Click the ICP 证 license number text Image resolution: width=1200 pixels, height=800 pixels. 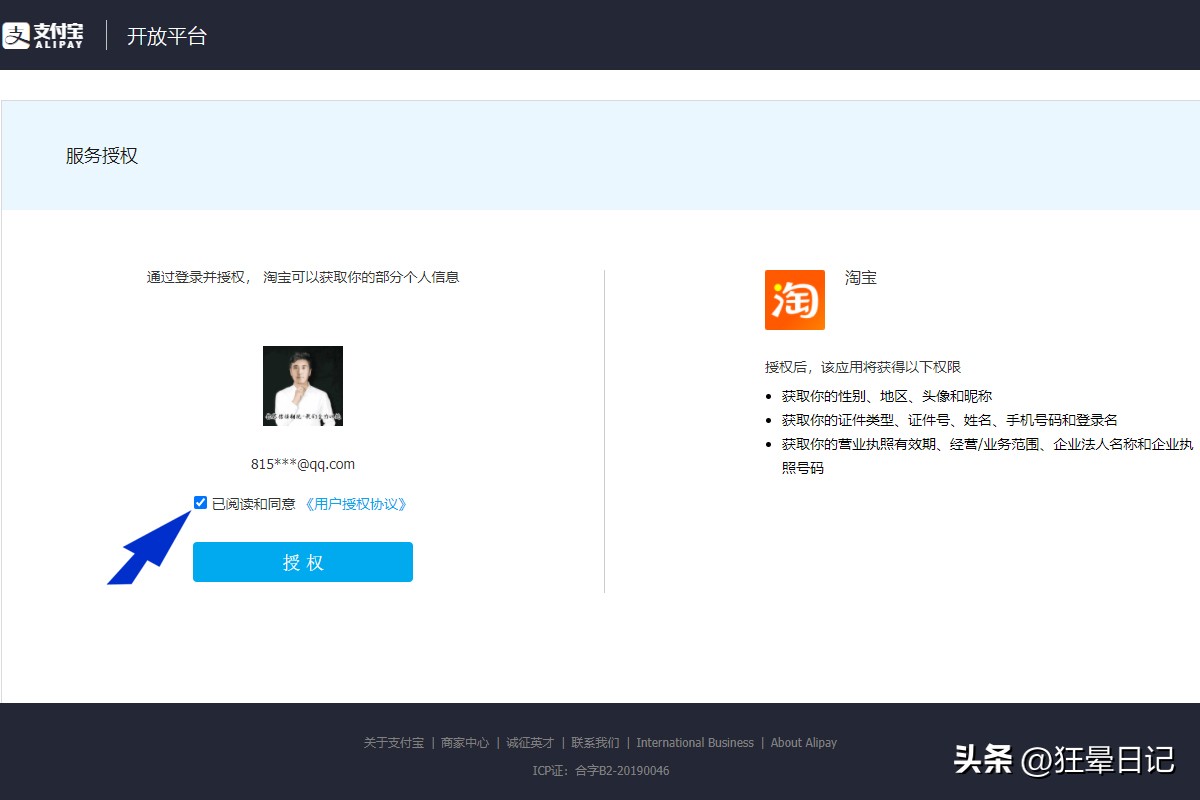pyautogui.click(x=600, y=771)
